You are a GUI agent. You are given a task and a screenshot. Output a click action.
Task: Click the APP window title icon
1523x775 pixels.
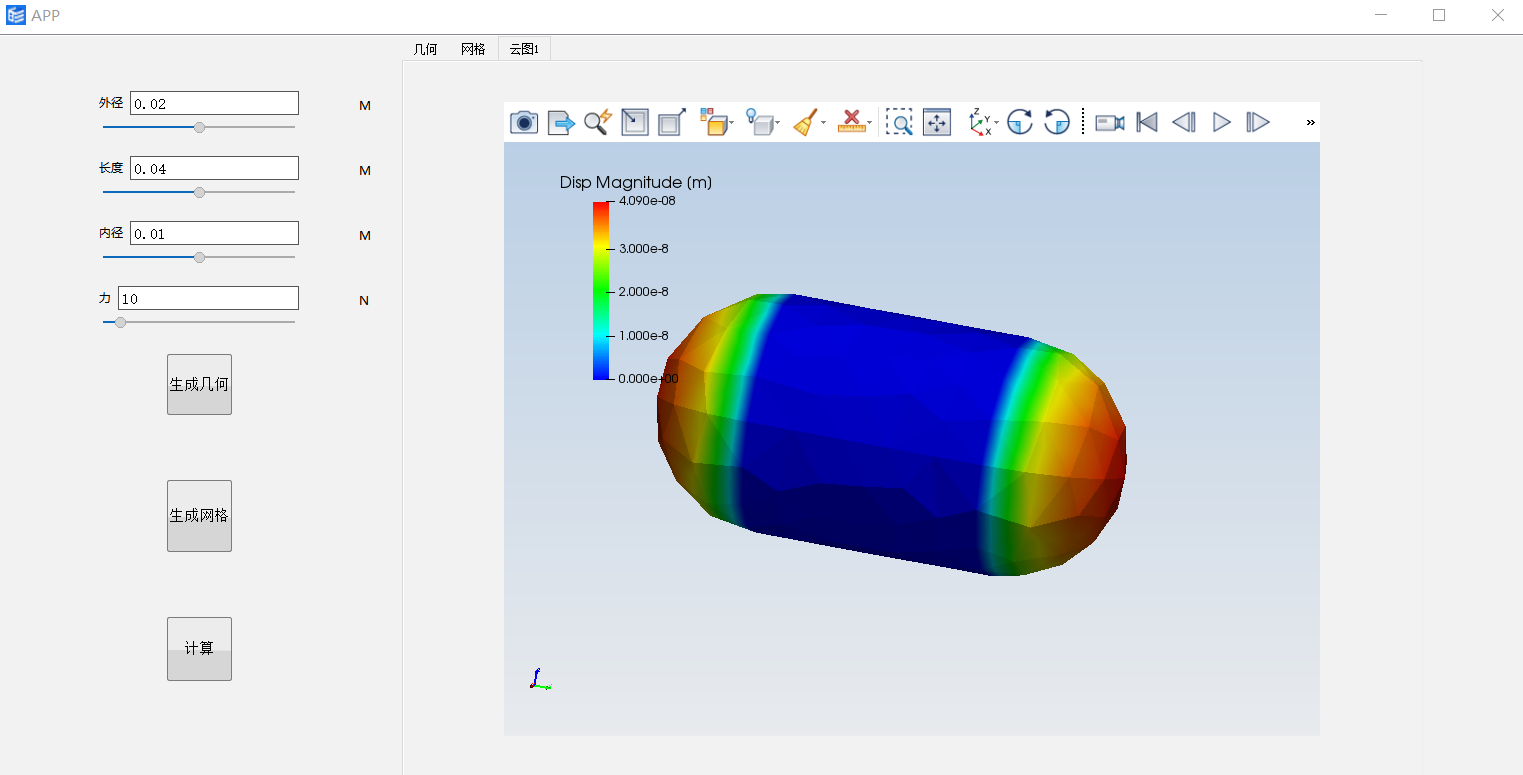(x=16, y=15)
